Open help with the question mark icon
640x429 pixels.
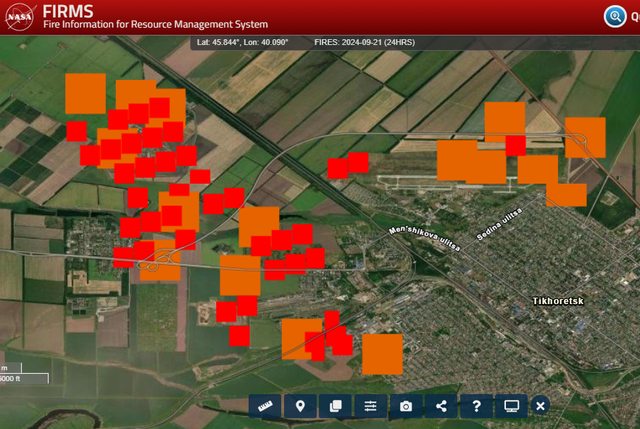476,406
